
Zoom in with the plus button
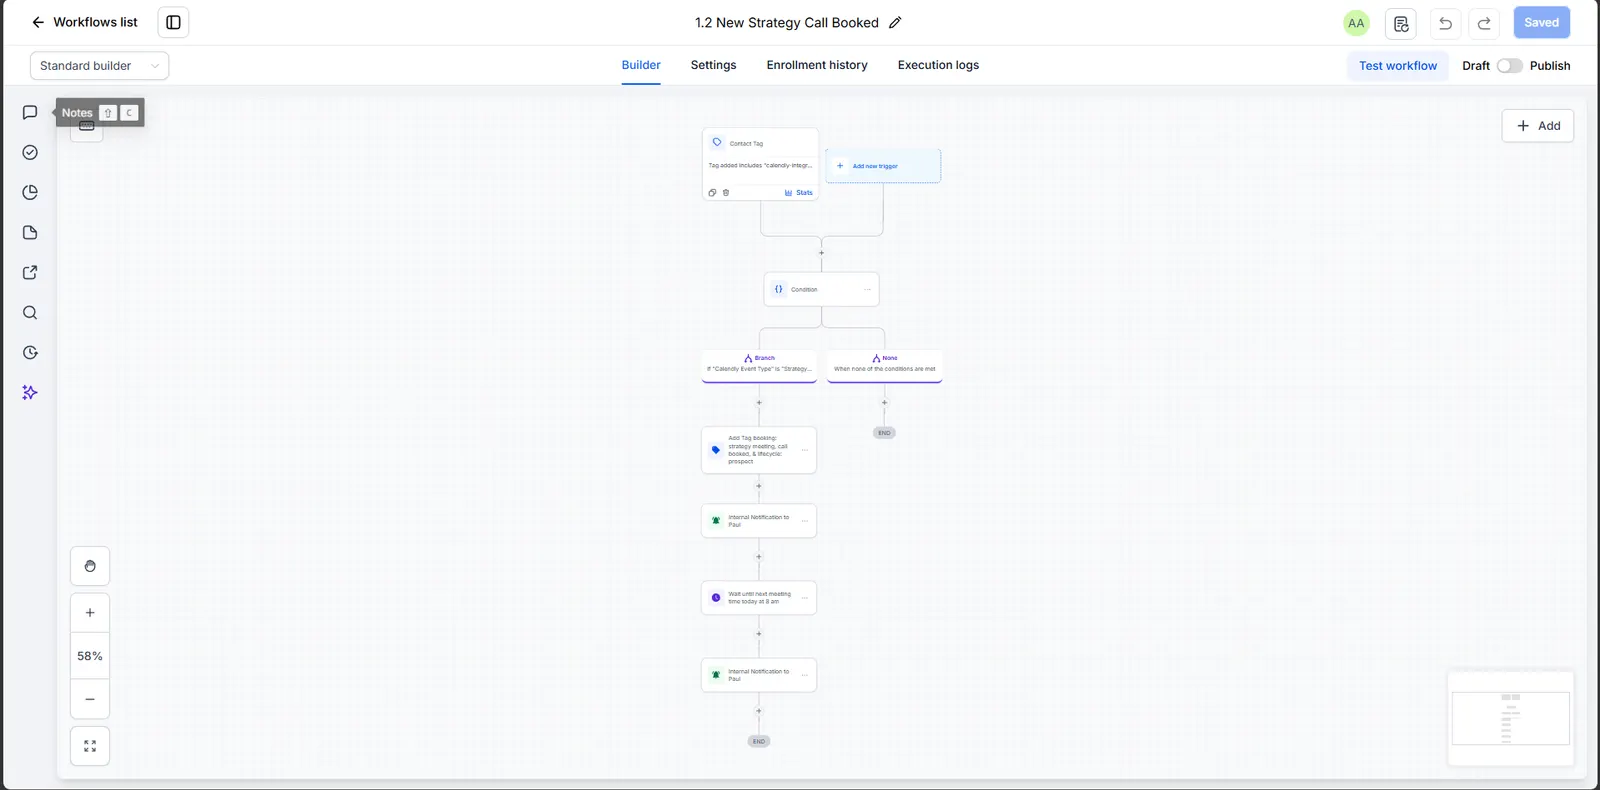(x=90, y=613)
